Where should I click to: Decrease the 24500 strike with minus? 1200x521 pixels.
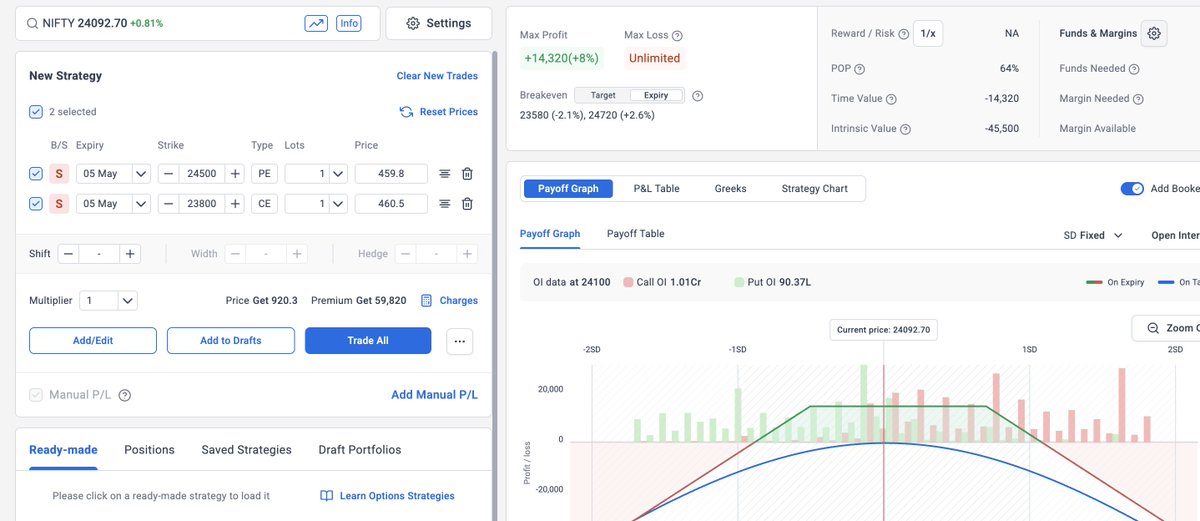[169, 174]
